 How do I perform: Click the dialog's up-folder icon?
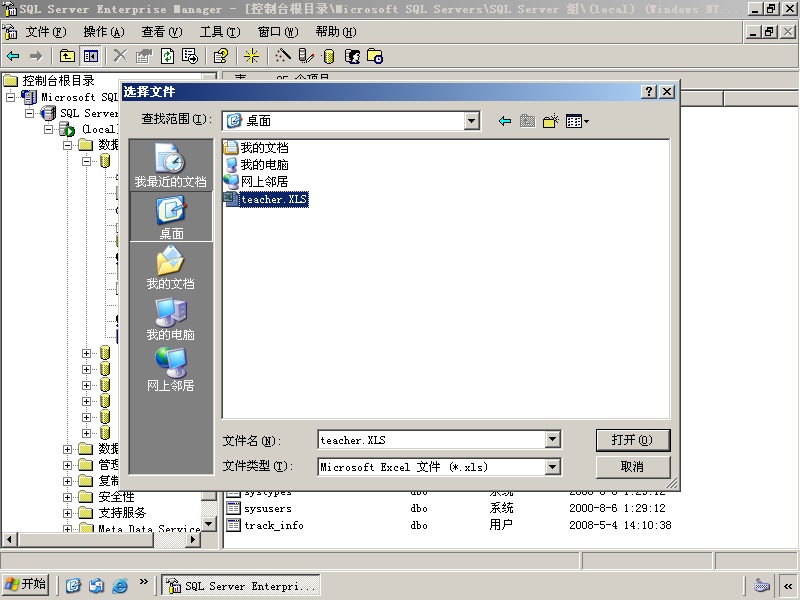pyautogui.click(x=528, y=121)
